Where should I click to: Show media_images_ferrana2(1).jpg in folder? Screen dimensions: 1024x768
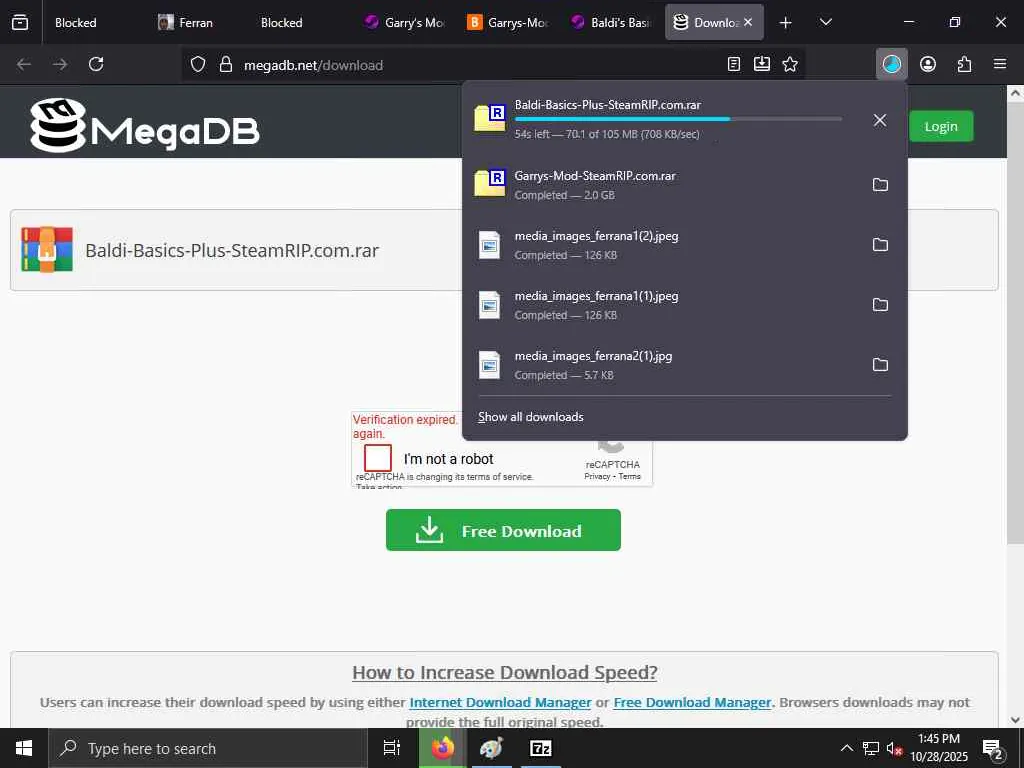point(880,365)
